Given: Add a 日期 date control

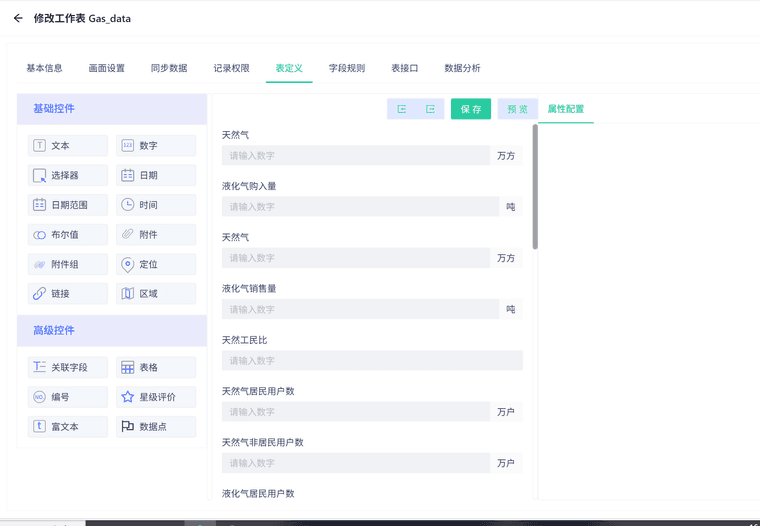Looking at the screenshot, I should pyautogui.click(x=156, y=175).
